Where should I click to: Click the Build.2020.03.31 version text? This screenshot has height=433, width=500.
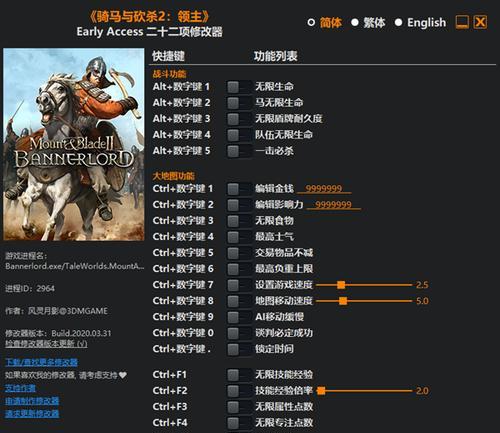81,333
